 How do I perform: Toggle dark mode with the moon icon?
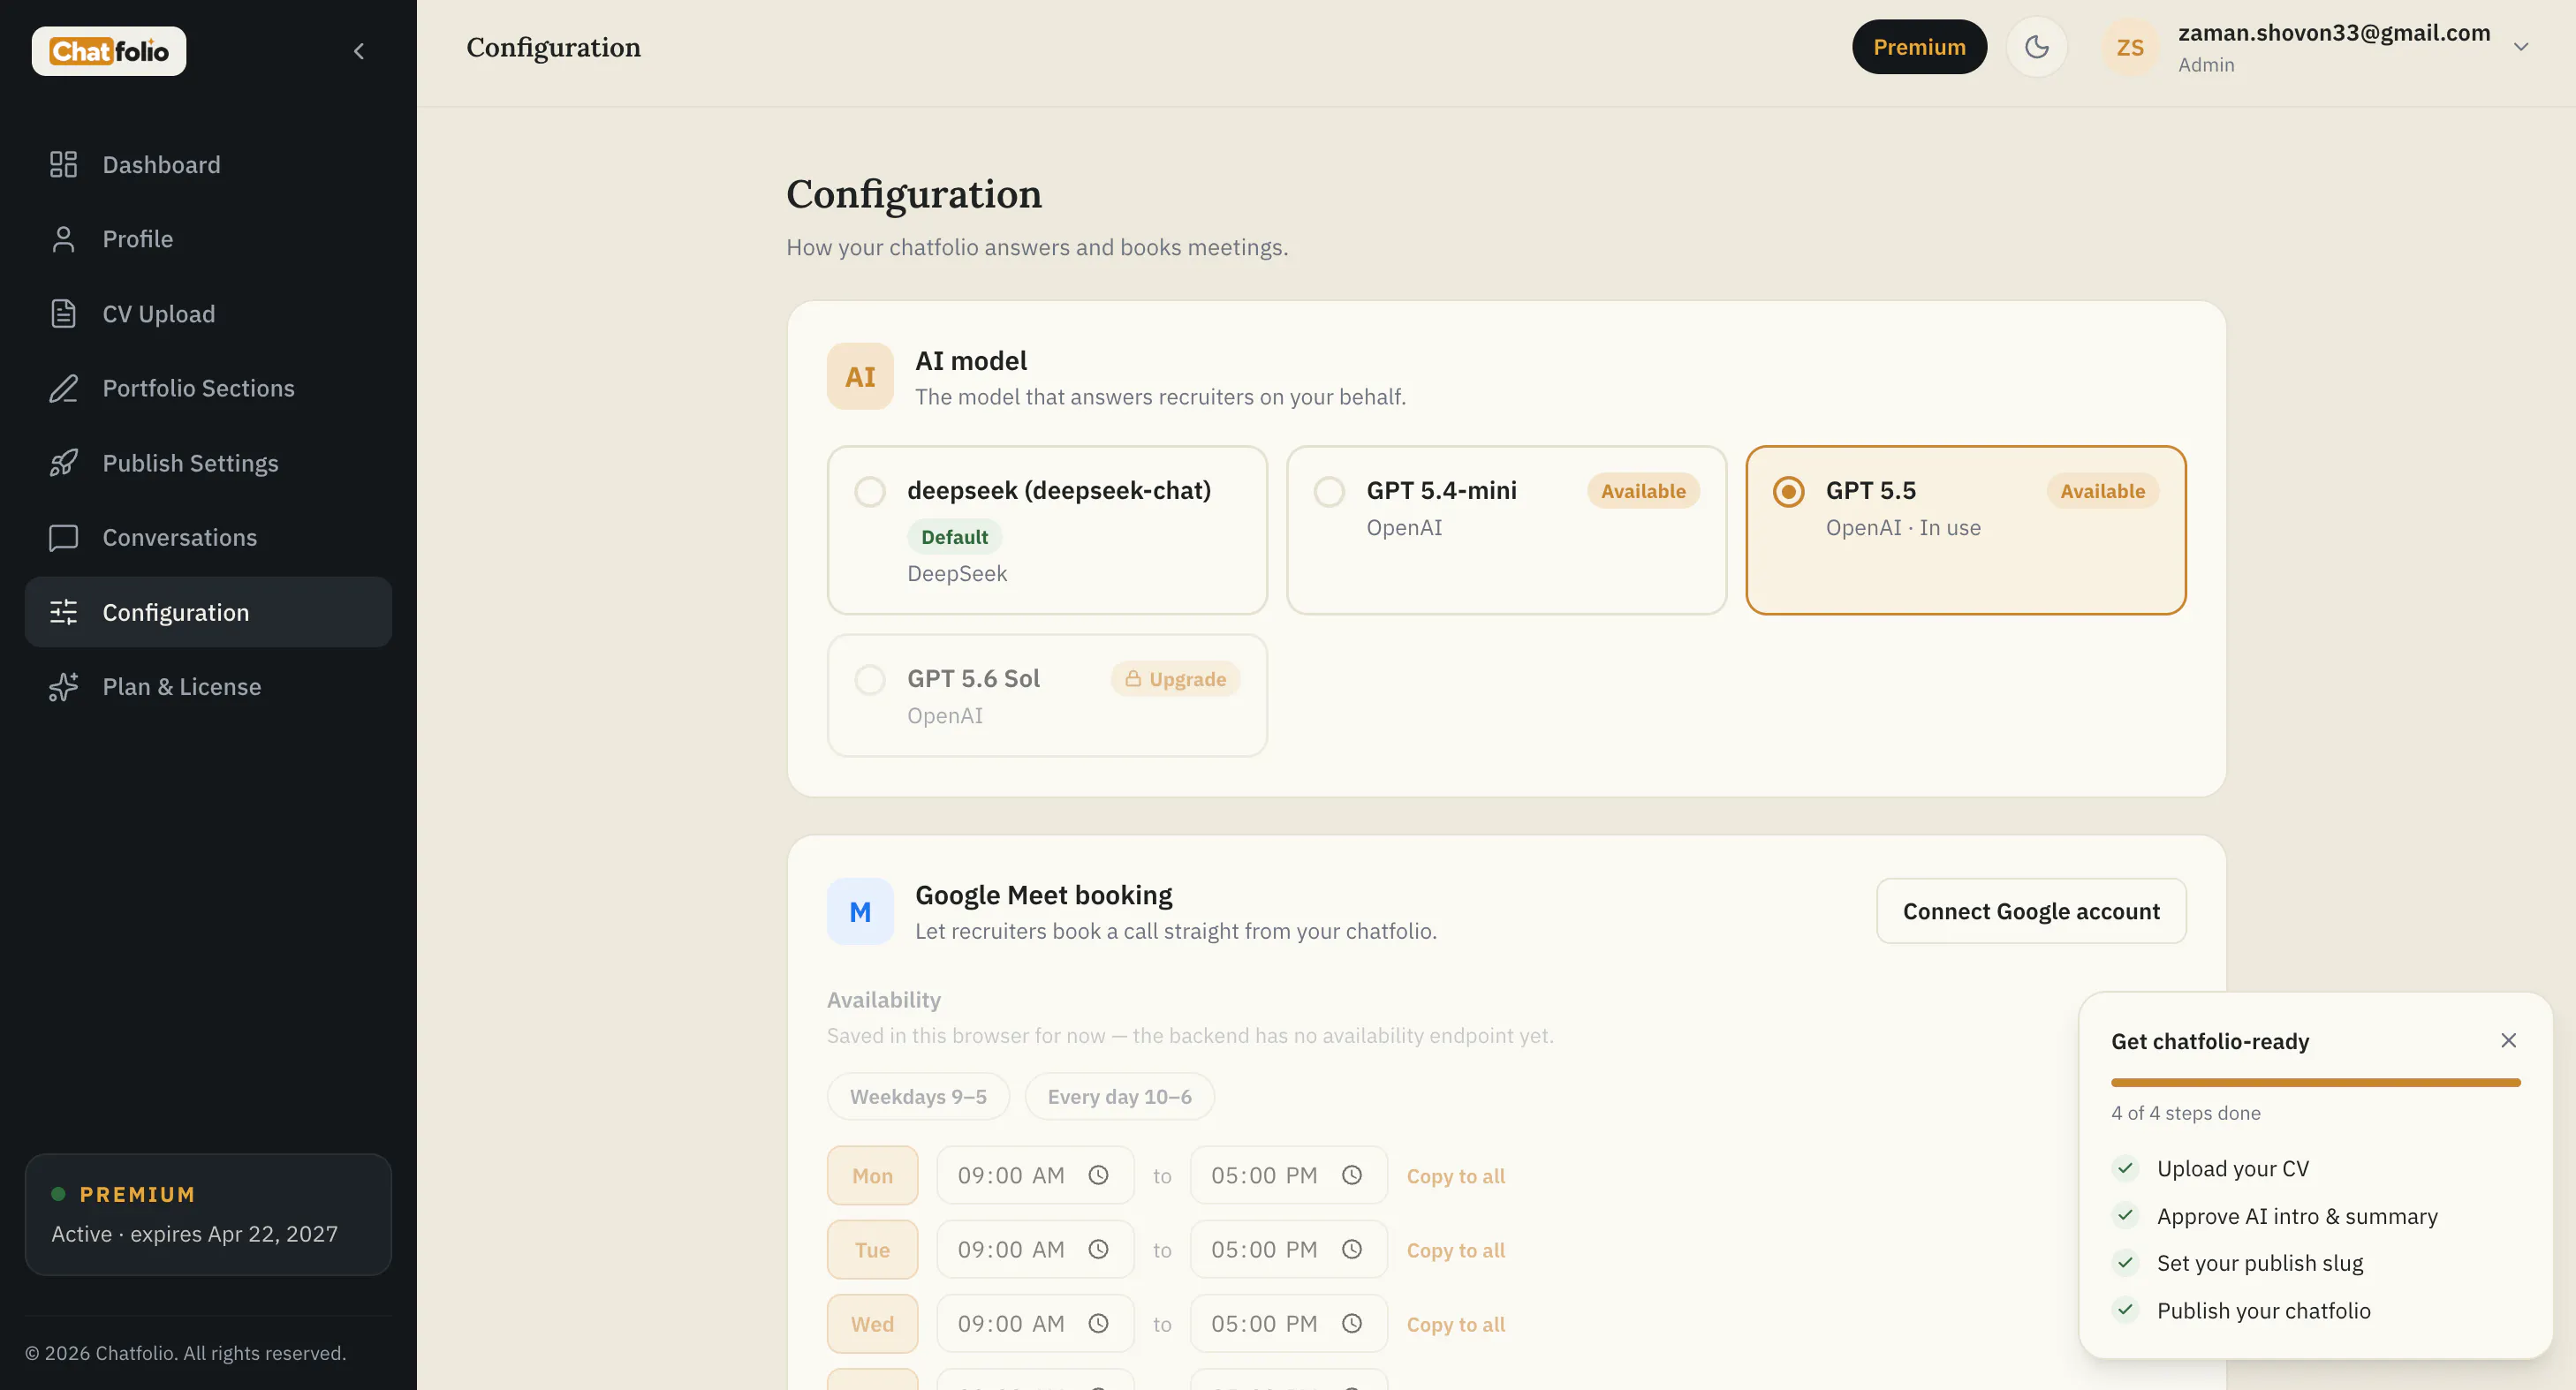(x=2037, y=47)
